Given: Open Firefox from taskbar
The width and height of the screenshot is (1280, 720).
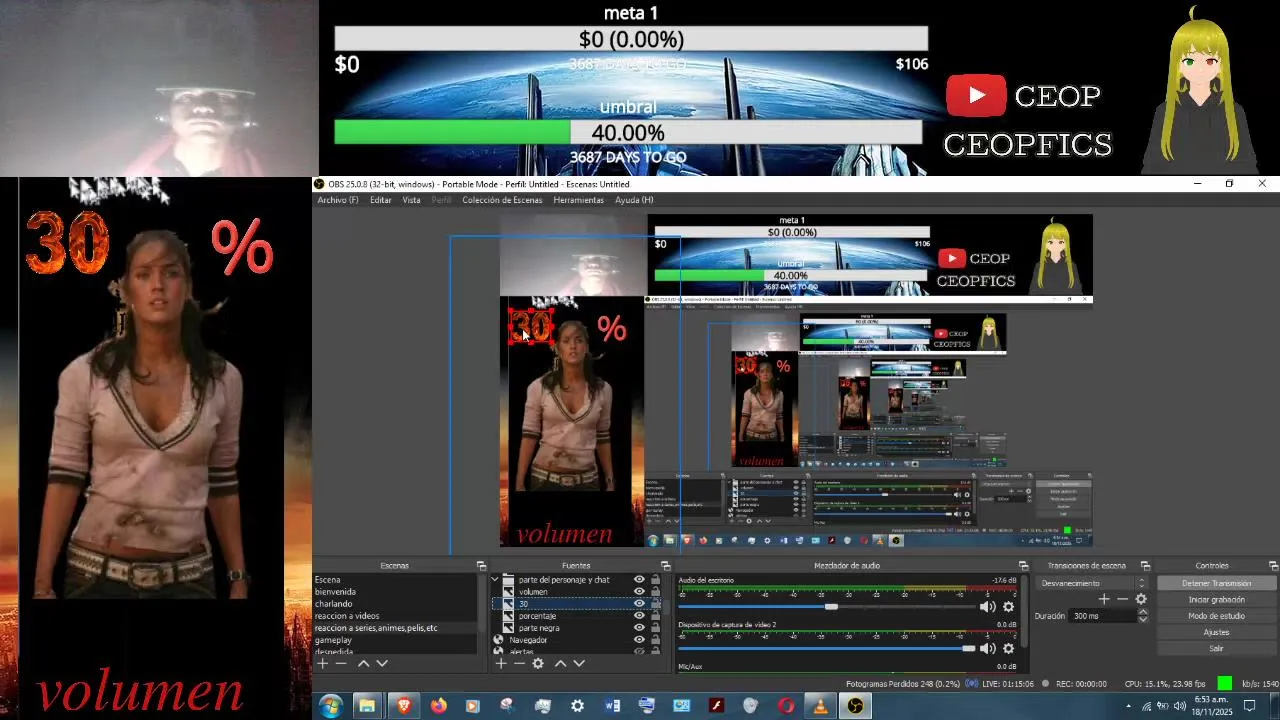Looking at the screenshot, I should (438, 706).
